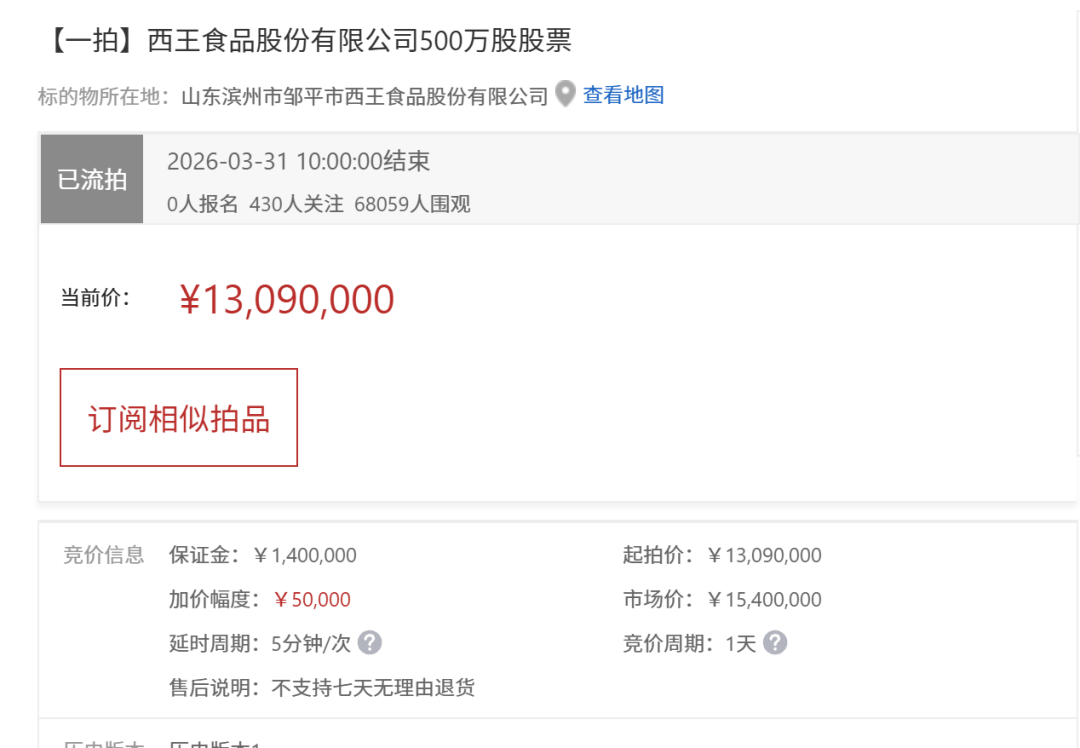Image resolution: width=1080 pixels, height=748 pixels.
Task: Click the end time 2026-03-31 10:00:00结束
Action: pos(298,161)
